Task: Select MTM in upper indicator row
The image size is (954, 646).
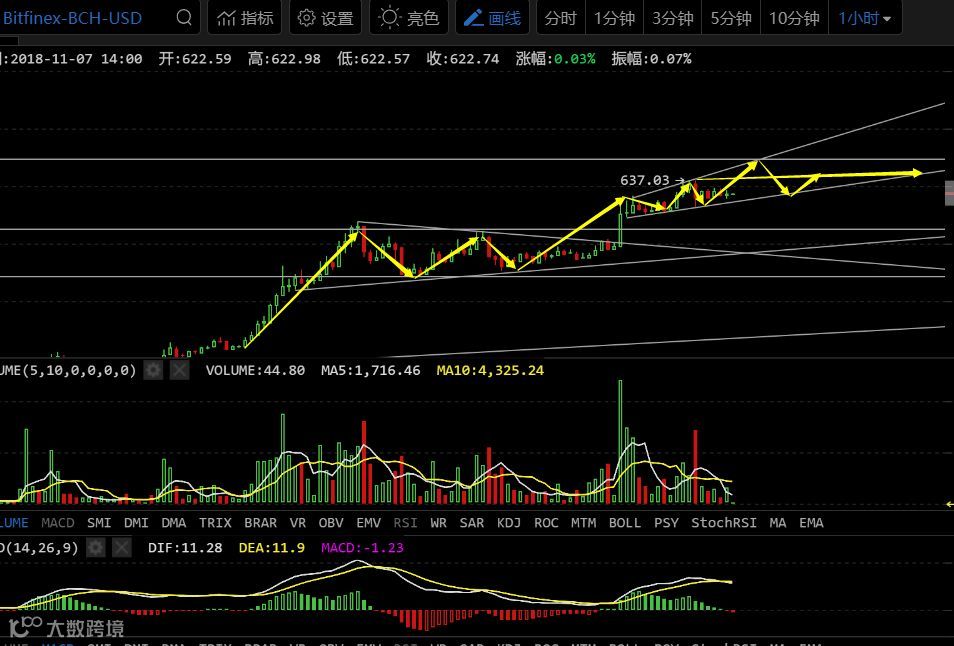Action: point(583,523)
